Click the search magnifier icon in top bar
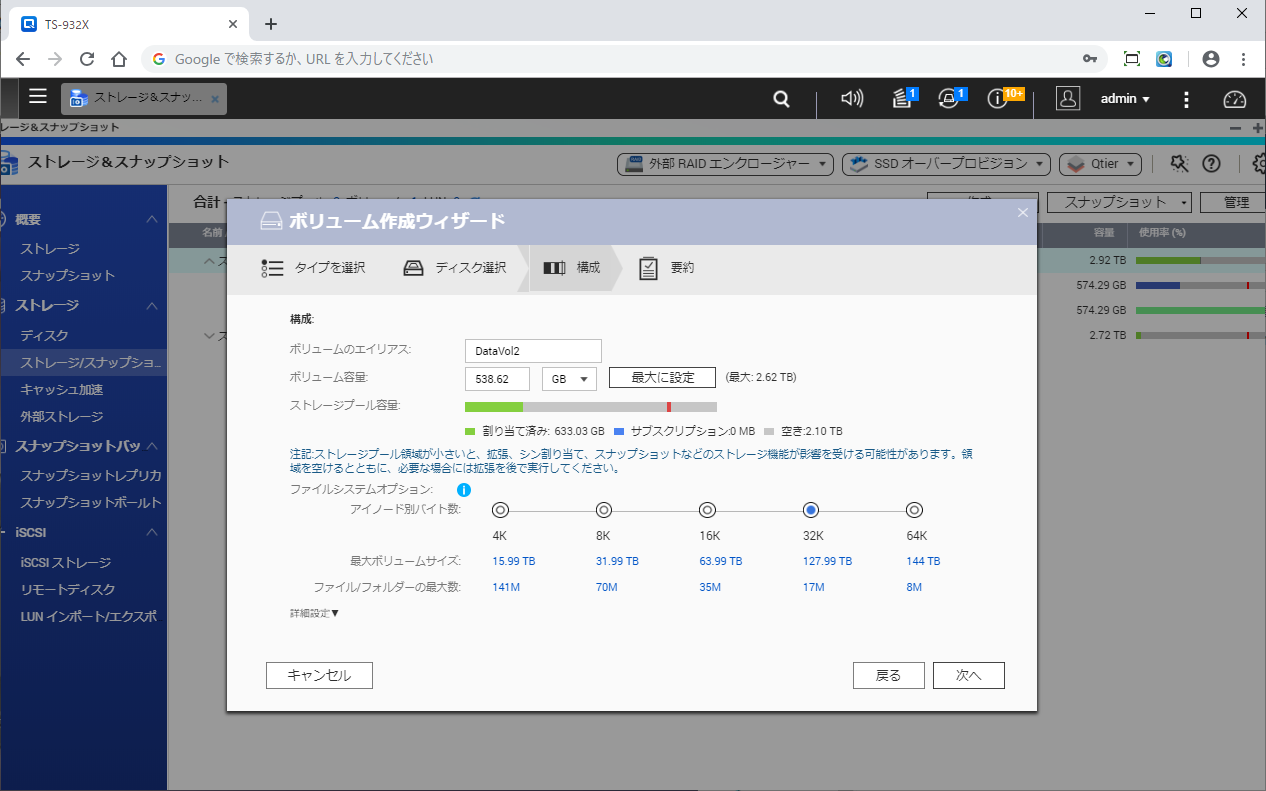The image size is (1266, 791). point(781,99)
